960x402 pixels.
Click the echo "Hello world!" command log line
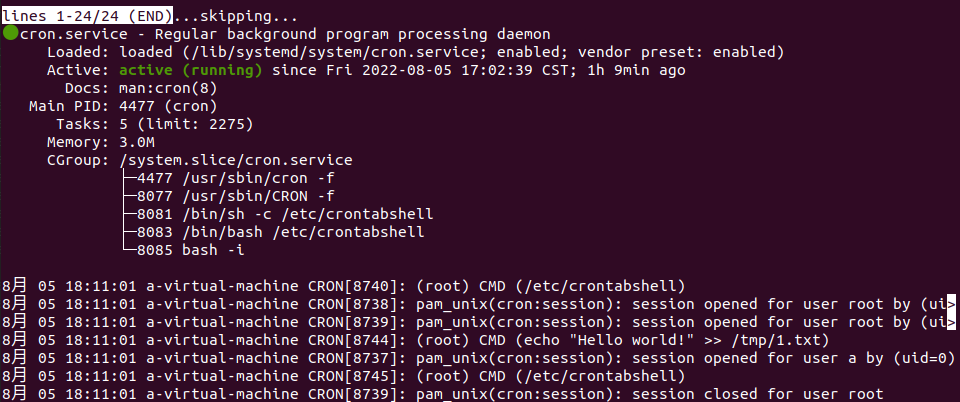pyautogui.click(x=416, y=340)
